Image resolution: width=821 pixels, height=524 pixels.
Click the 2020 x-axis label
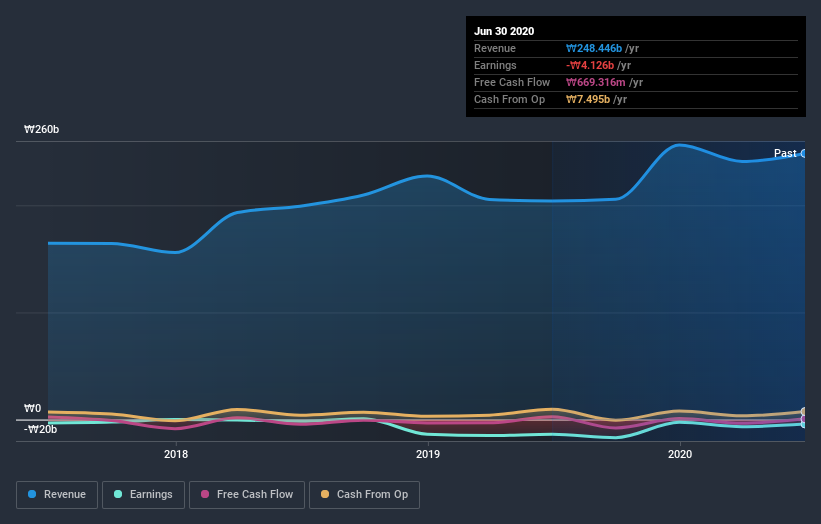tap(680, 454)
